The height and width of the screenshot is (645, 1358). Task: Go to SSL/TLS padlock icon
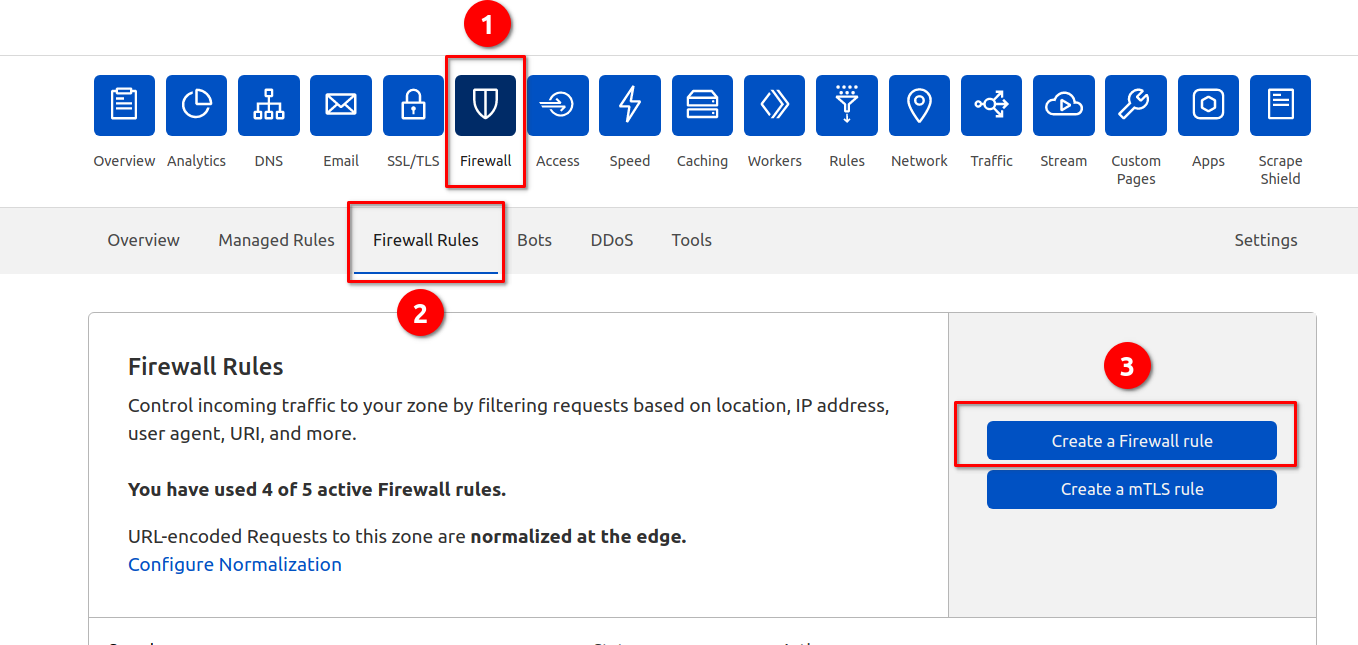click(x=413, y=105)
